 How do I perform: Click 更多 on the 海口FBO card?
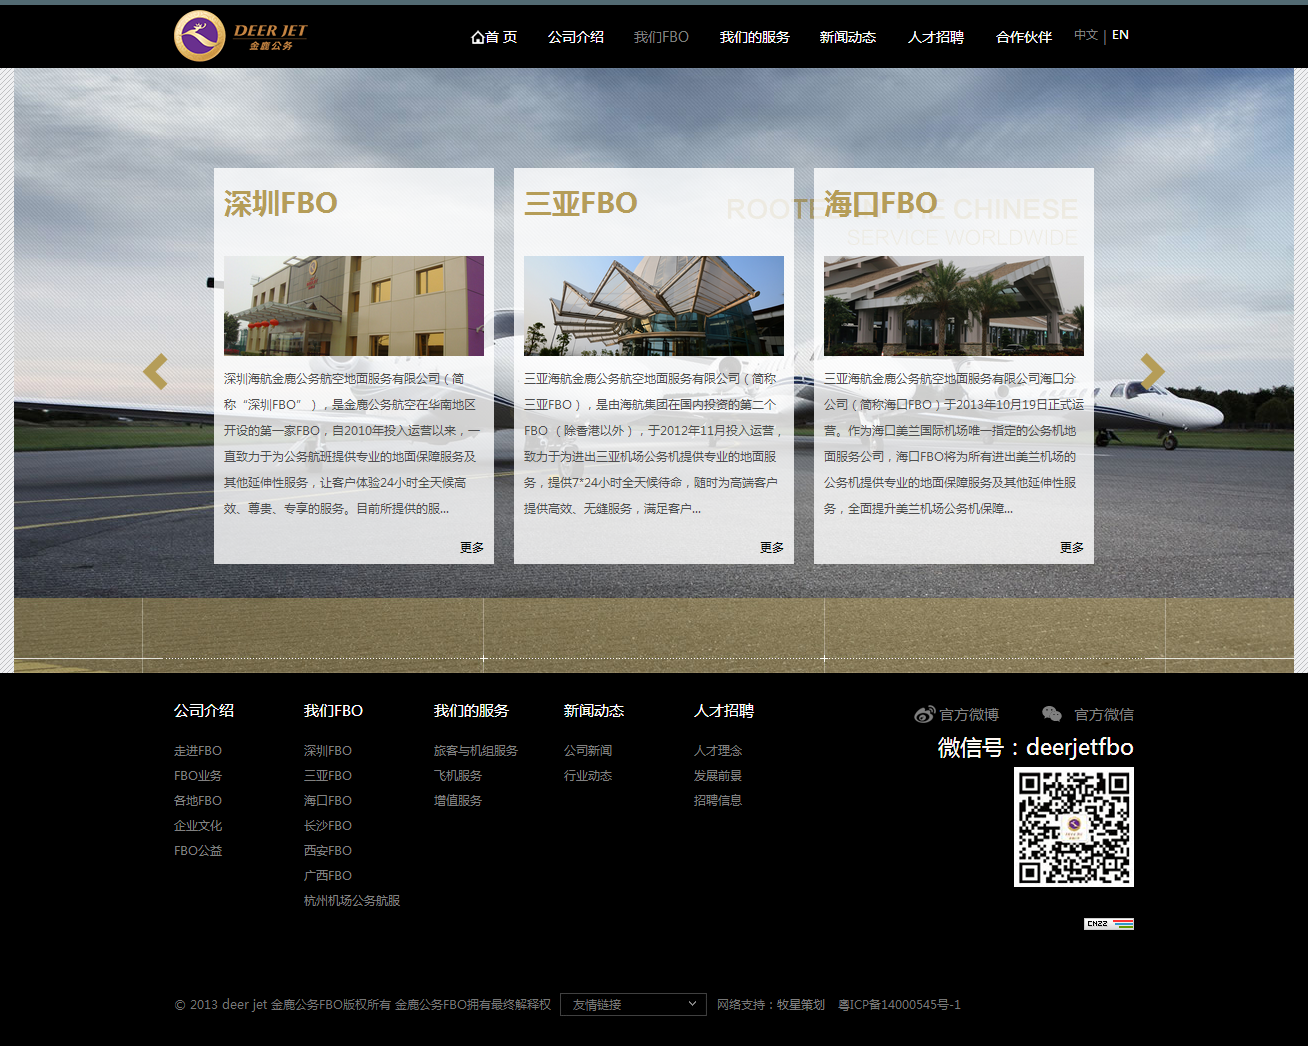click(x=1072, y=547)
